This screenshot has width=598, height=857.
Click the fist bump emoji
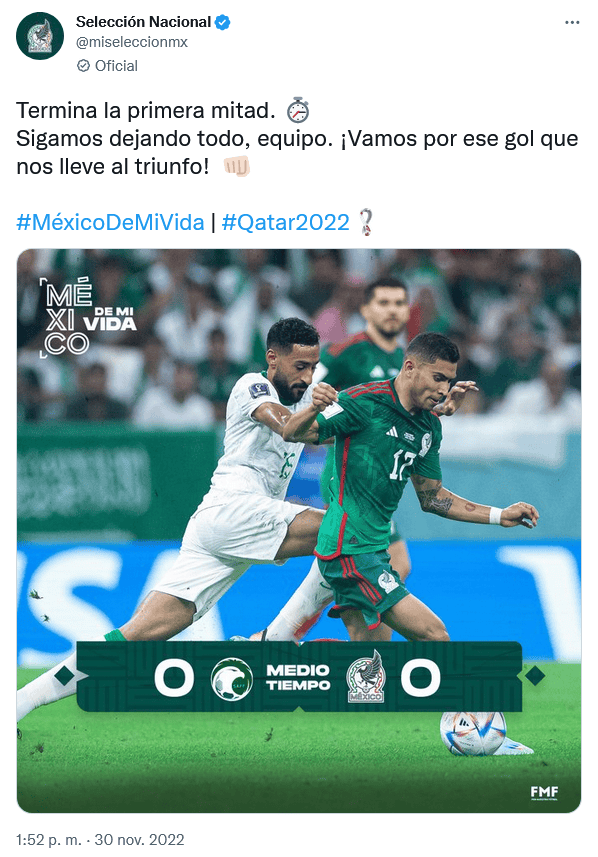tap(237, 166)
